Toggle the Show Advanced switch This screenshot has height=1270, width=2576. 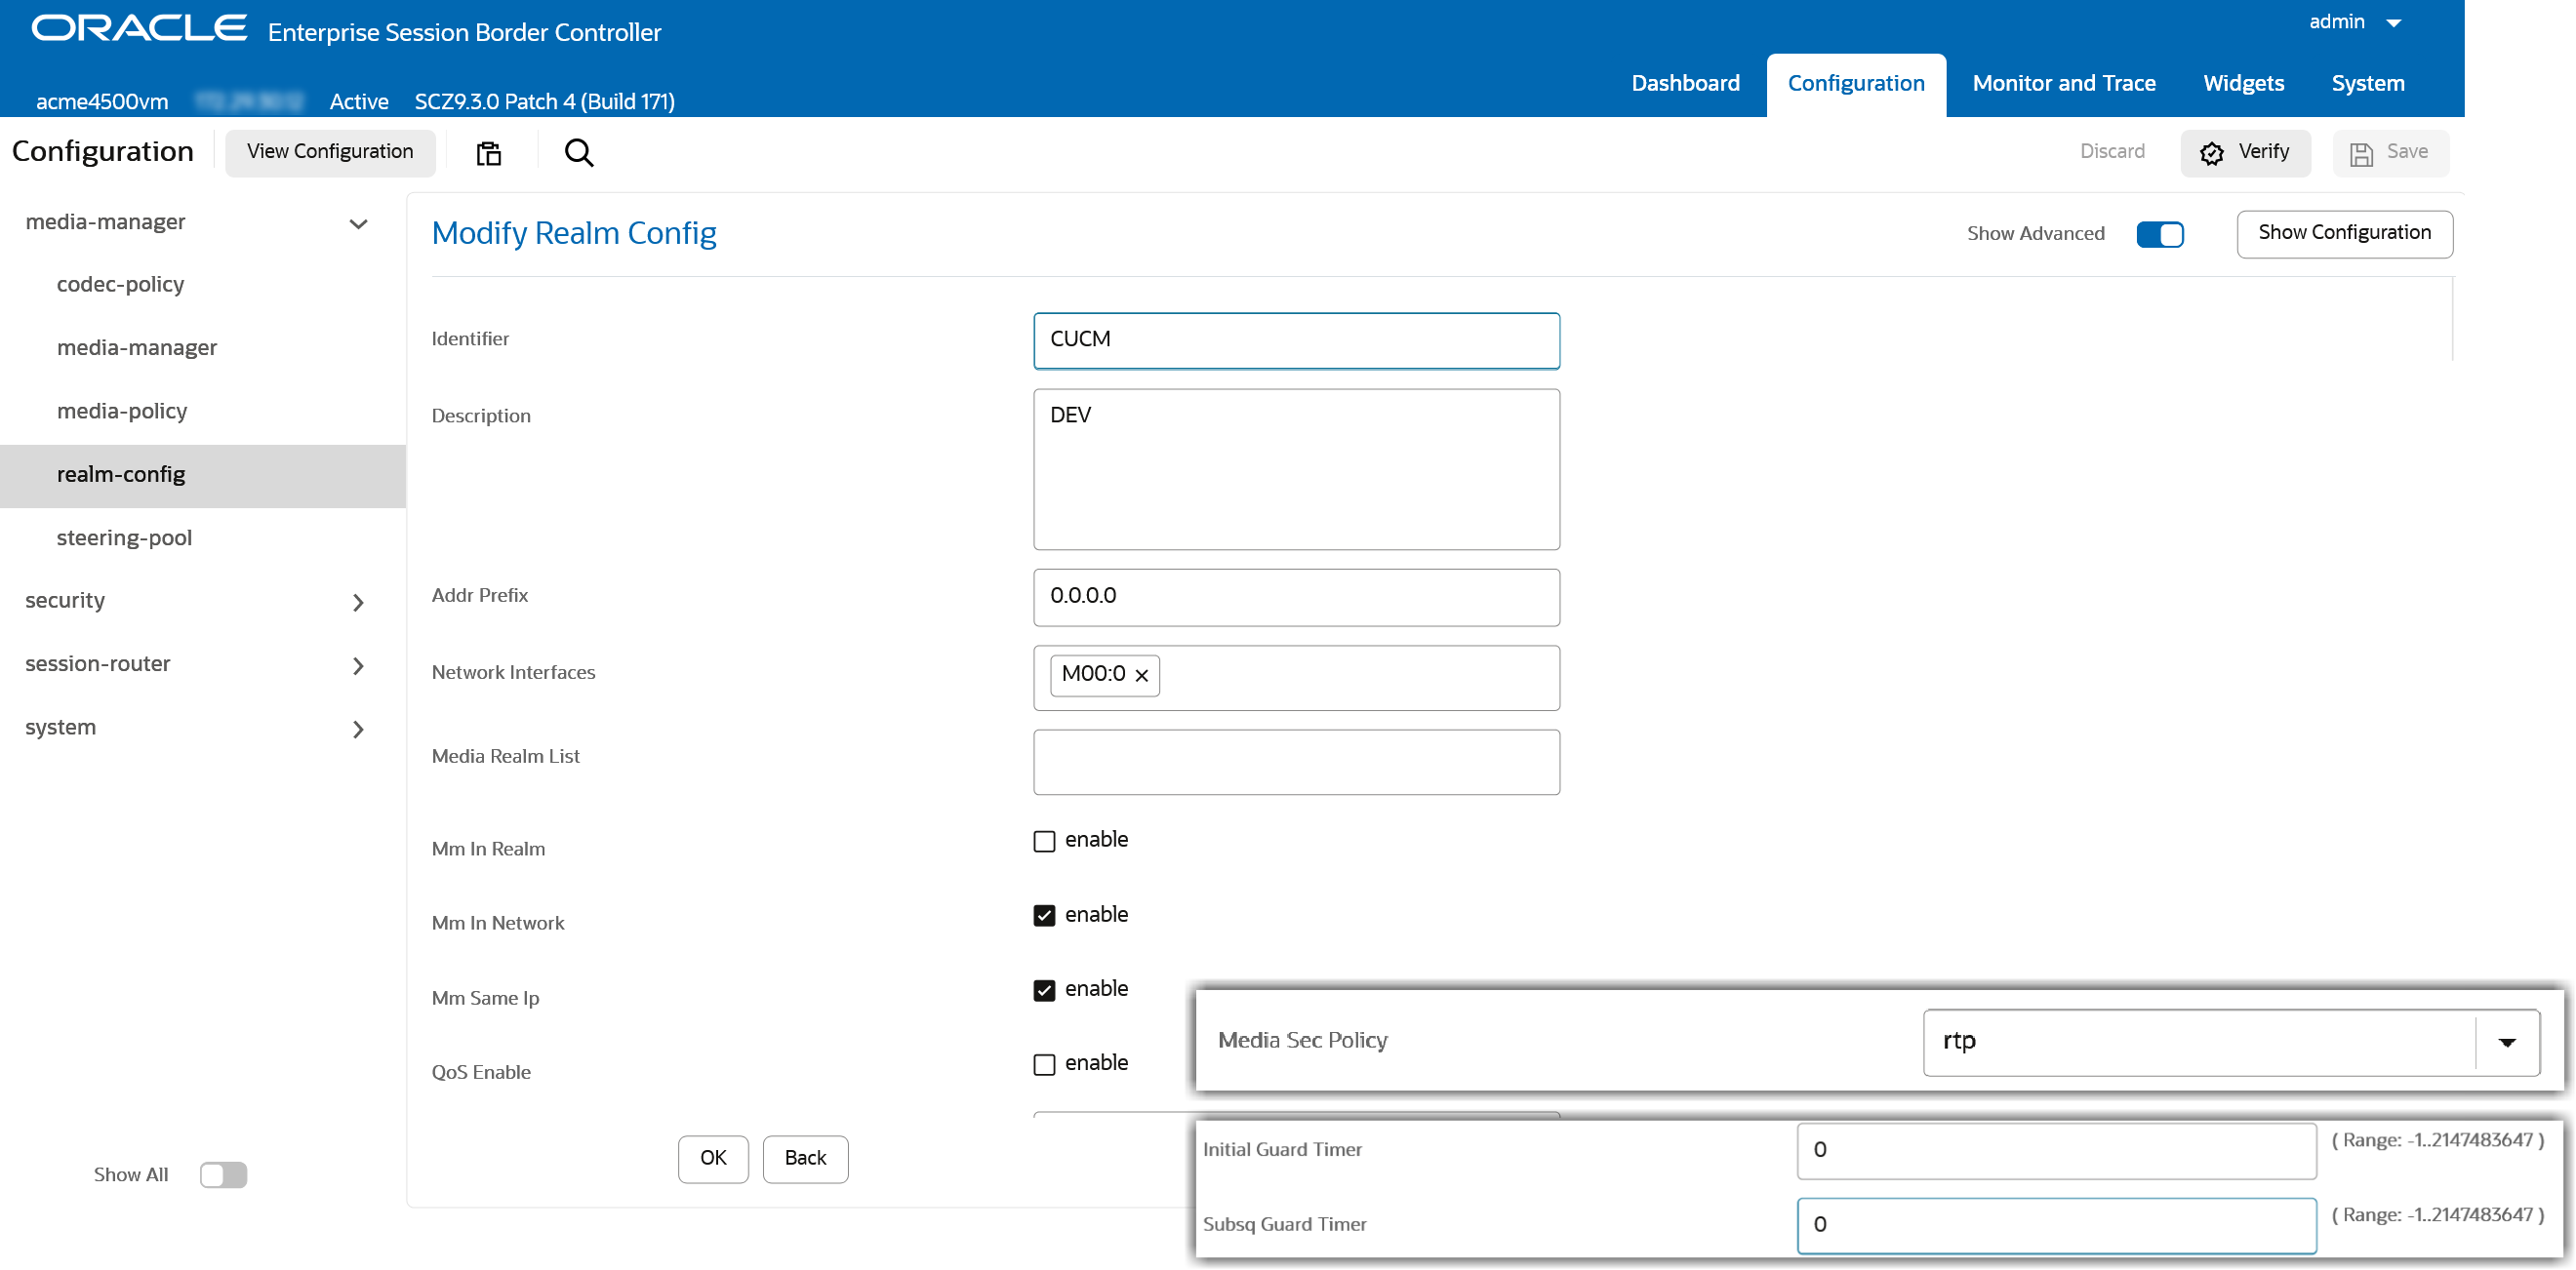pos(2159,234)
